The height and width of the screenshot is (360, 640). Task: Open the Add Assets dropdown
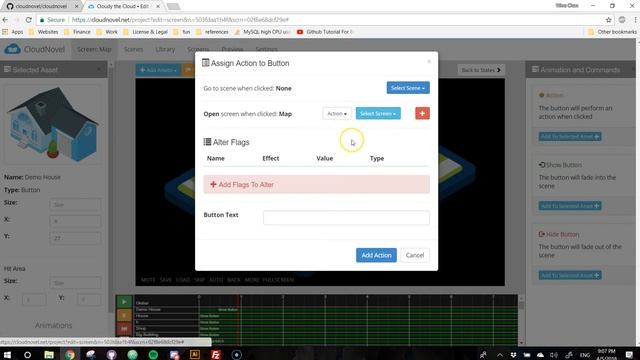tap(158, 70)
